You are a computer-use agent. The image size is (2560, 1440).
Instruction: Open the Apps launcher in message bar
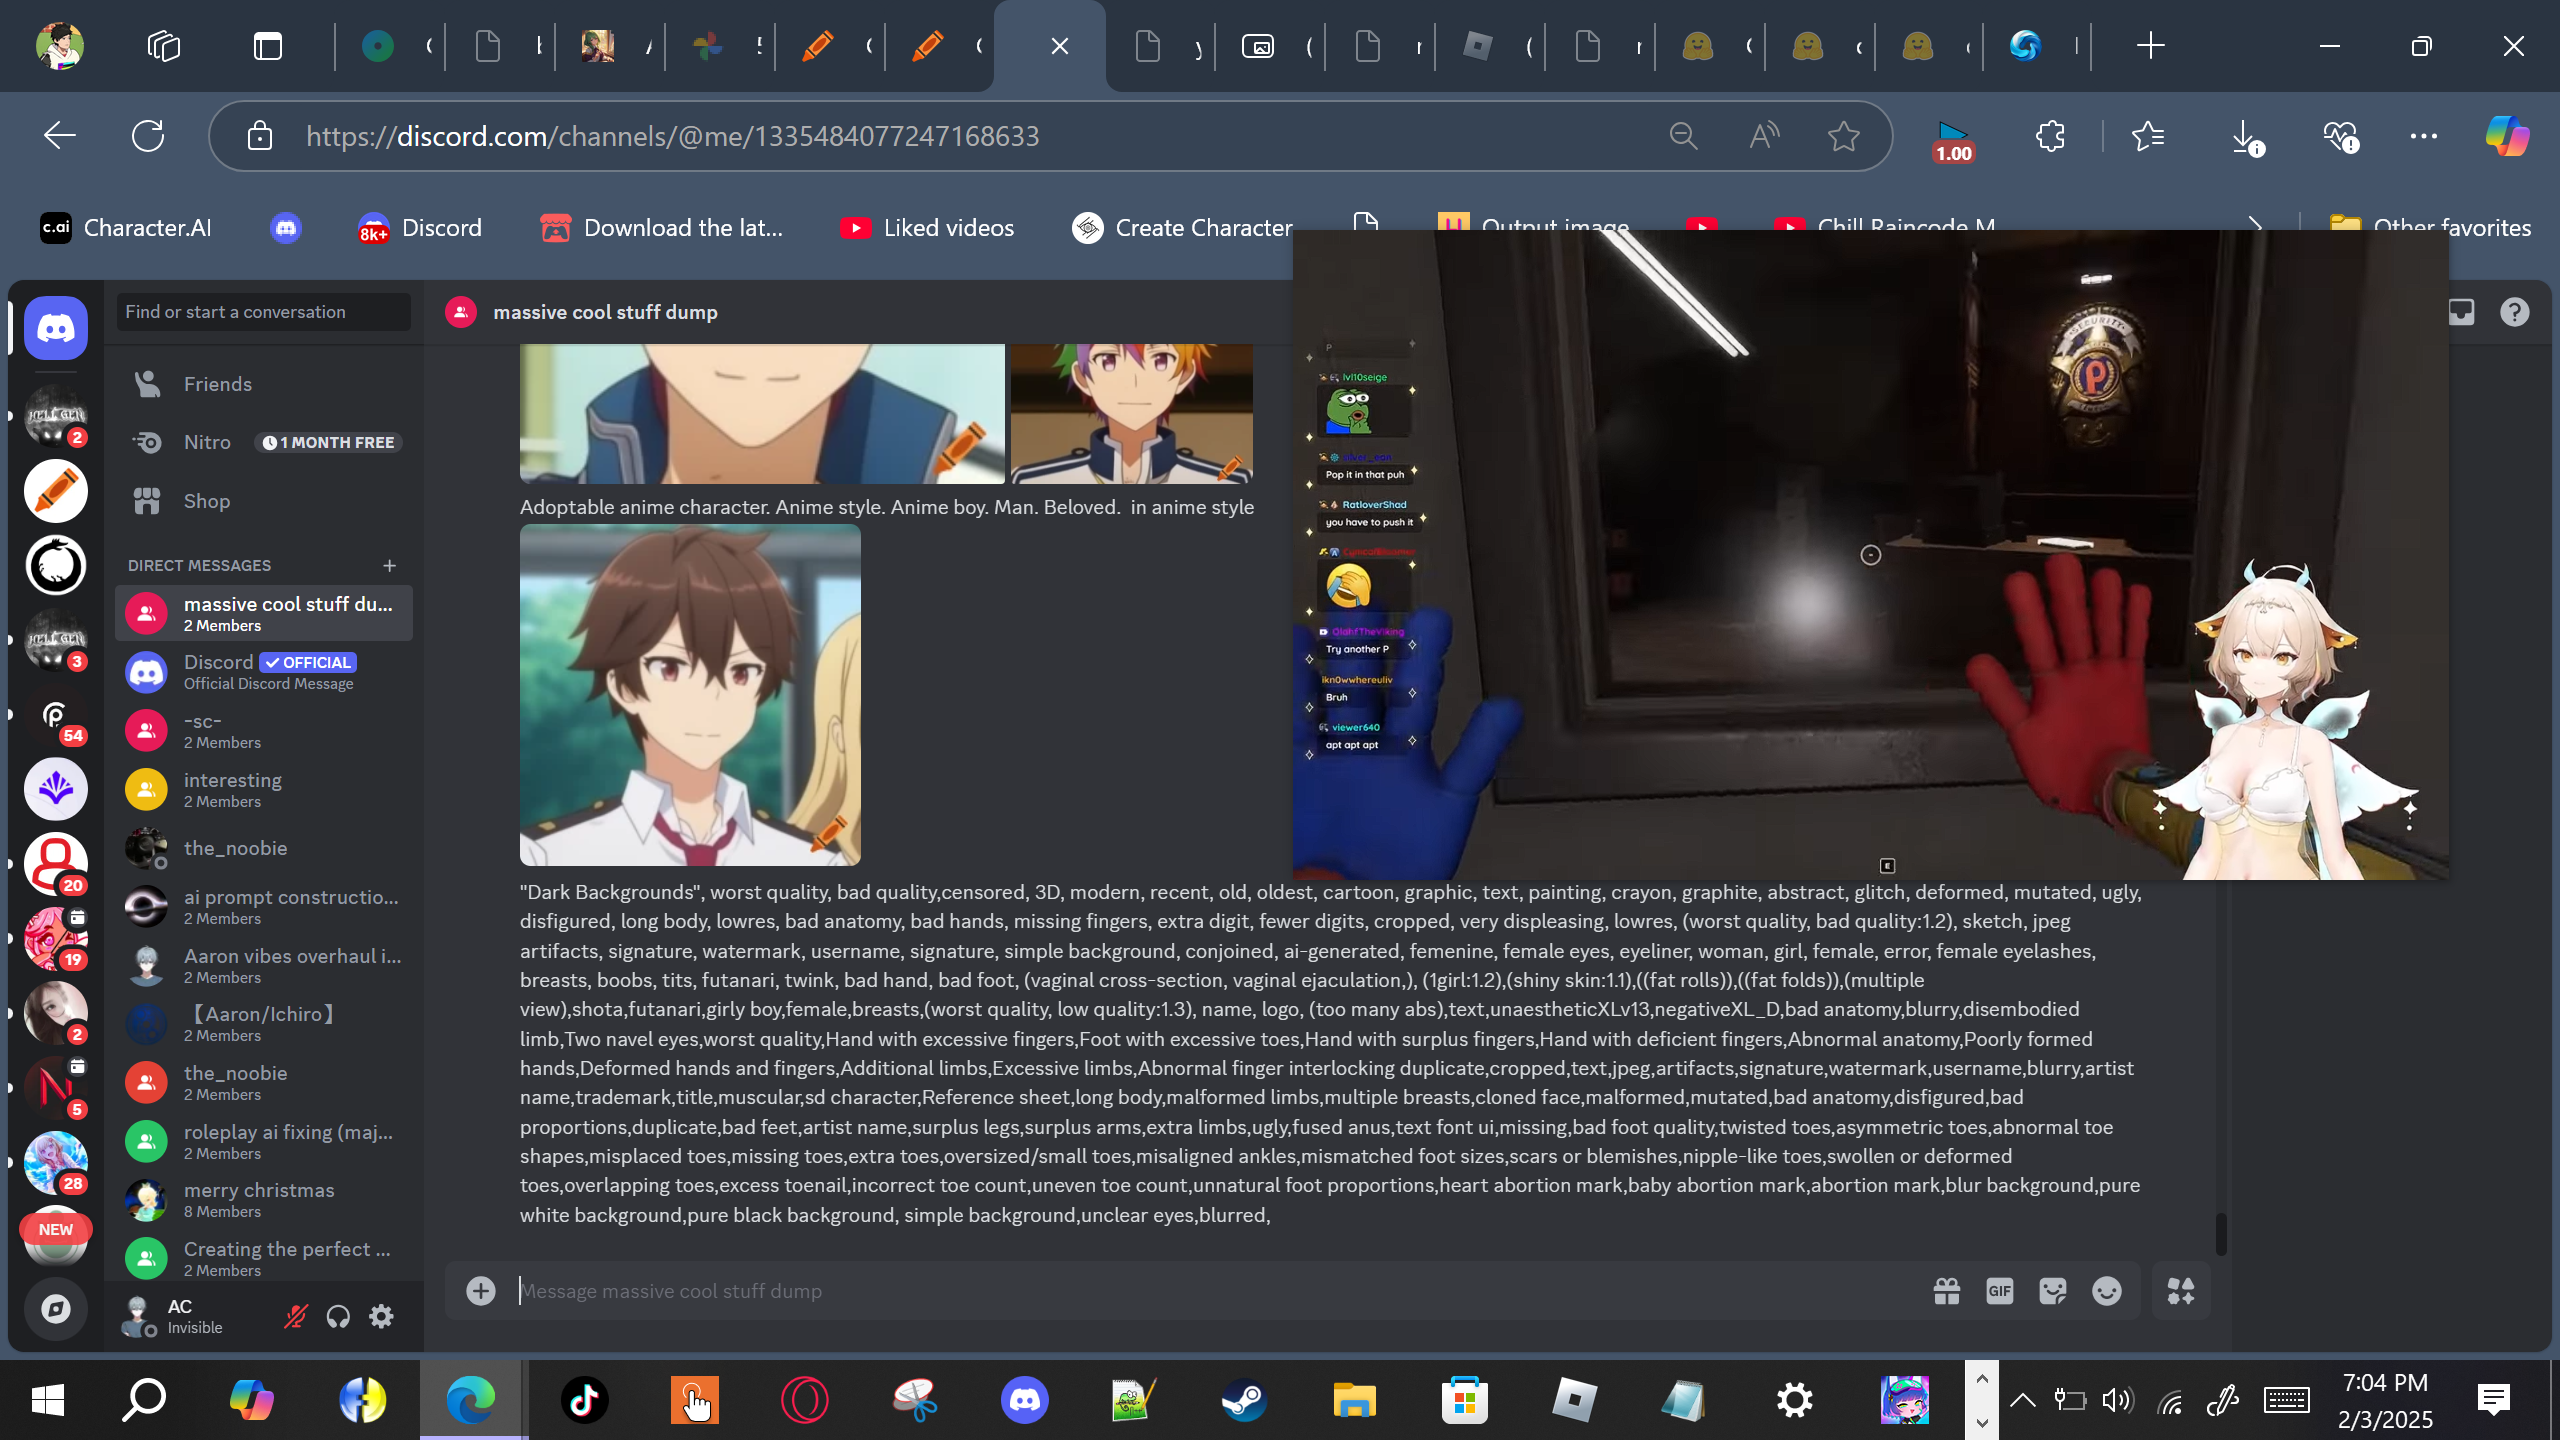[2181, 1291]
